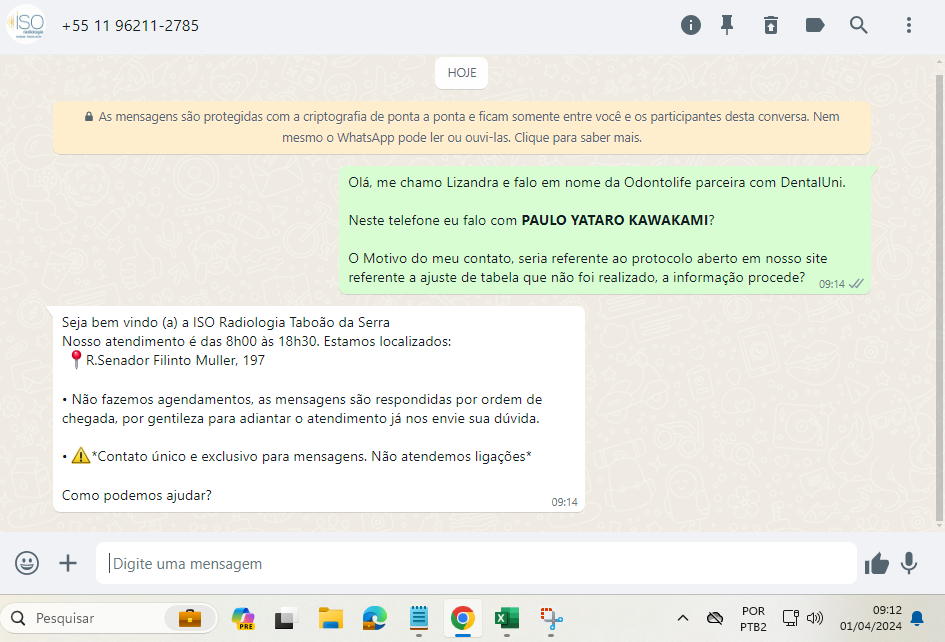The image size is (945, 642).
Task: Change the POR PTB2 keyboard language
Action: pos(753,618)
